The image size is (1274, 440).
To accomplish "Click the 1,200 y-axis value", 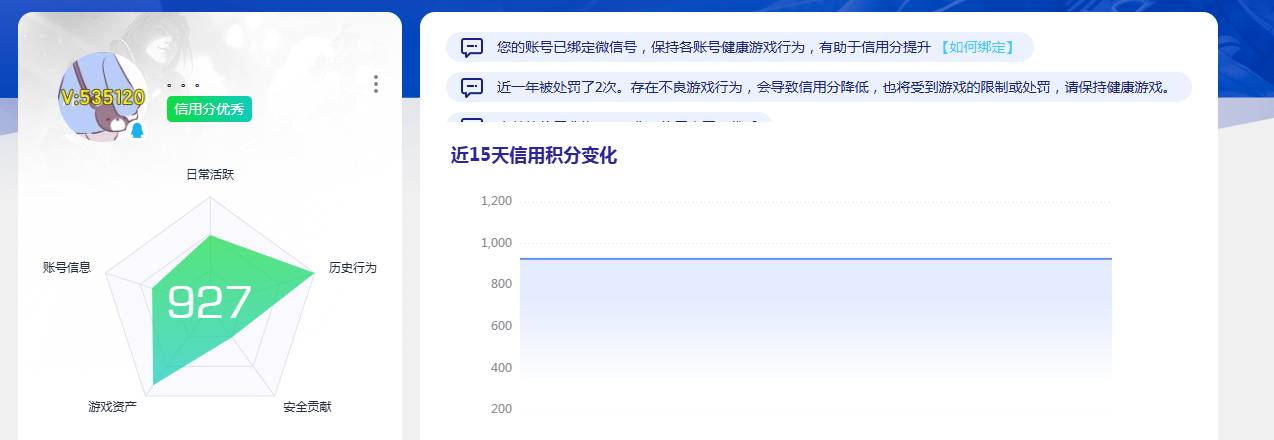I will [496, 201].
